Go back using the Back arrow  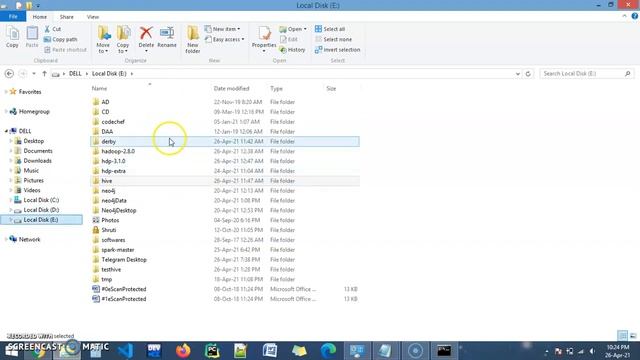point(9,73)
